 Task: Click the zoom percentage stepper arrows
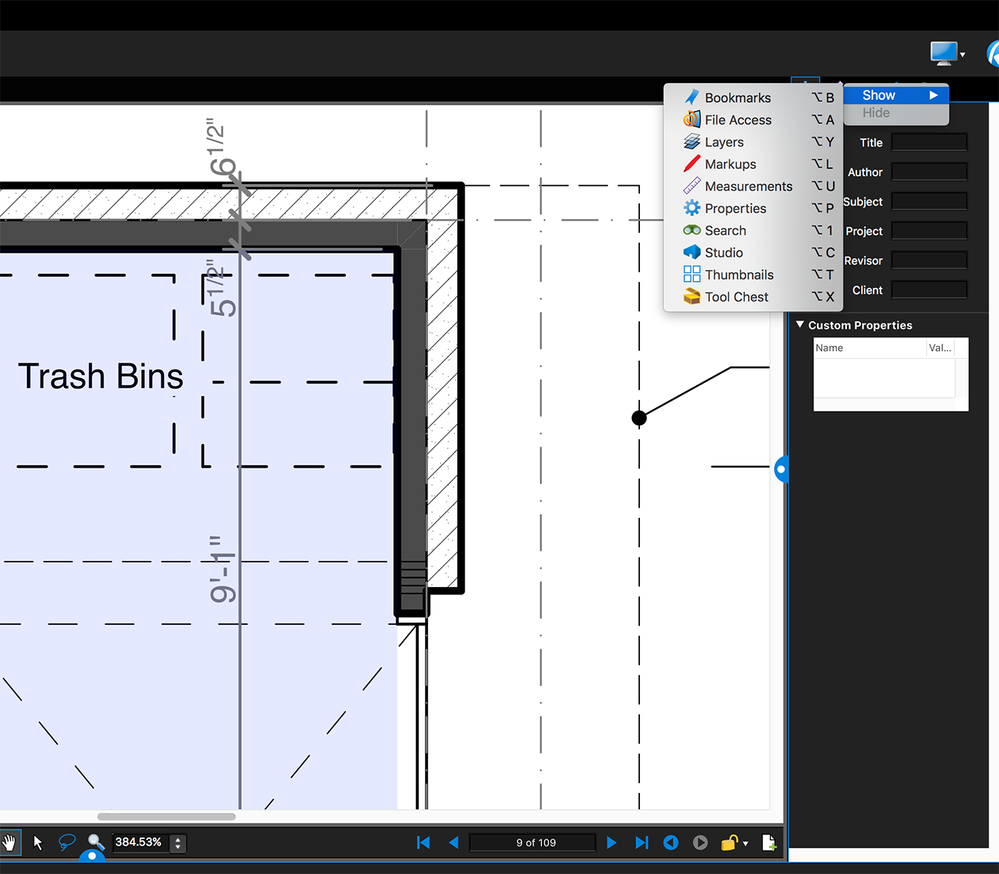178,843
